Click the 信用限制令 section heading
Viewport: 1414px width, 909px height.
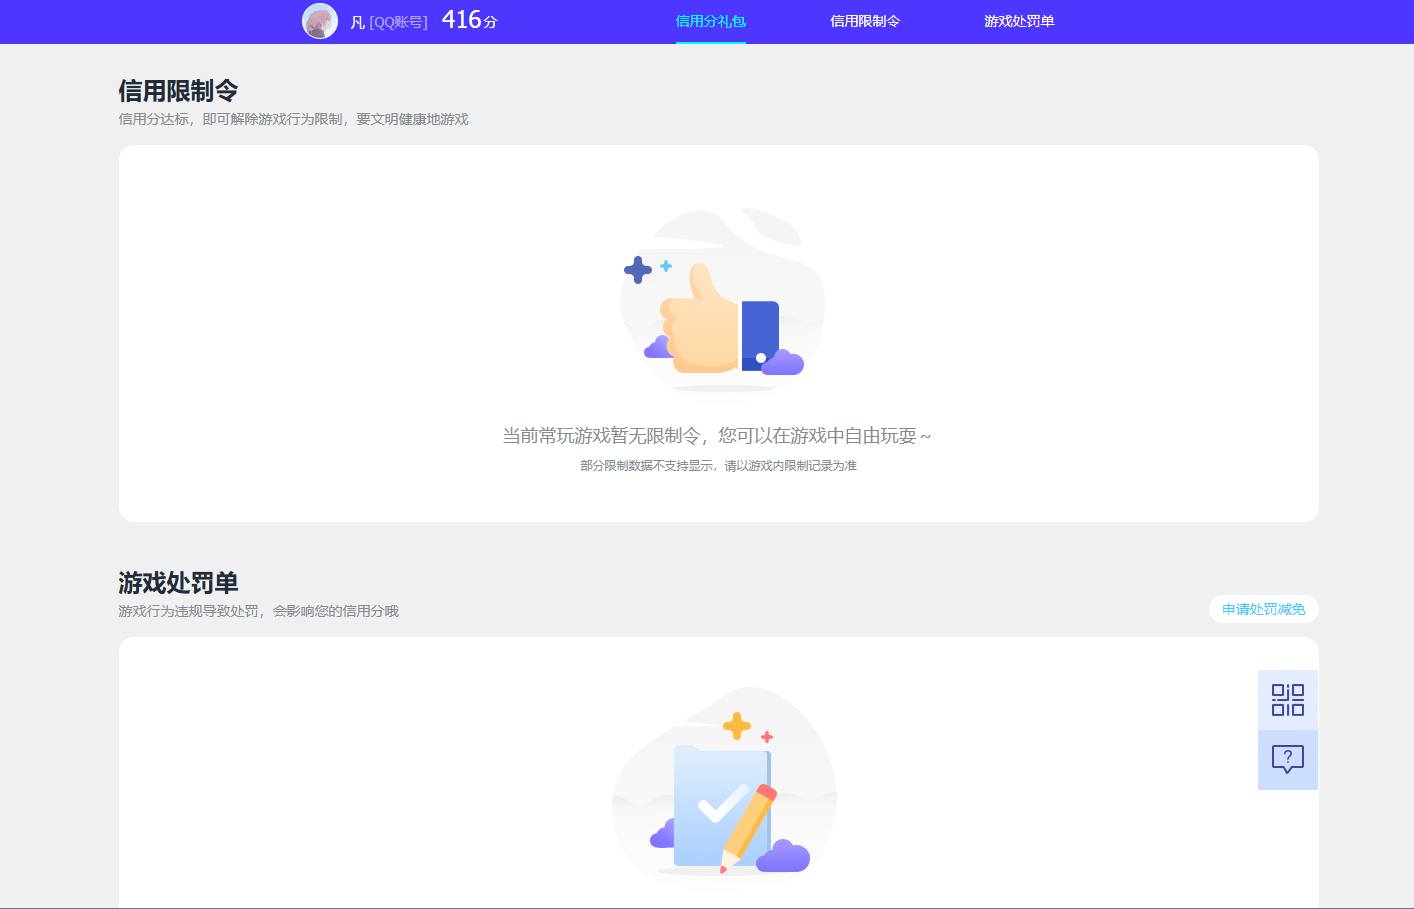[178, 91]
